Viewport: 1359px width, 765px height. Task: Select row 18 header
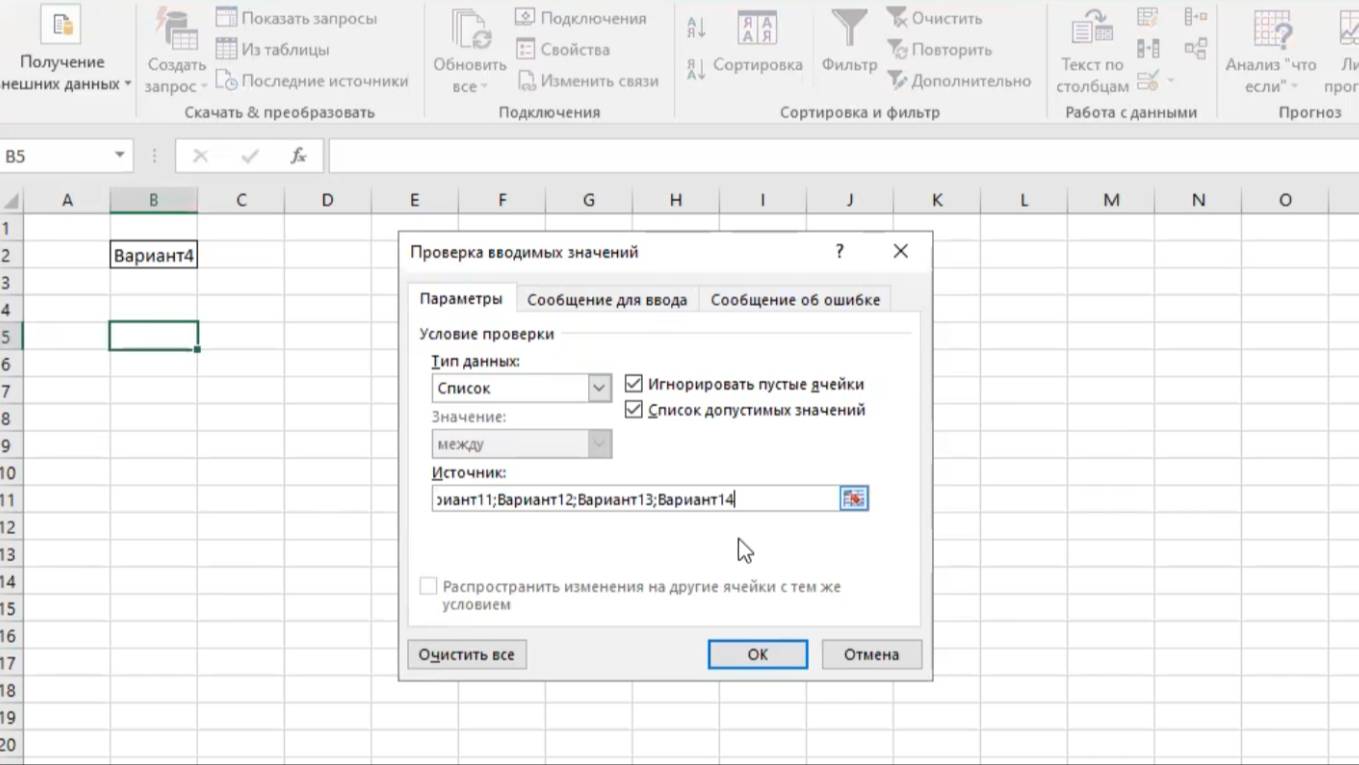(10, 690)
